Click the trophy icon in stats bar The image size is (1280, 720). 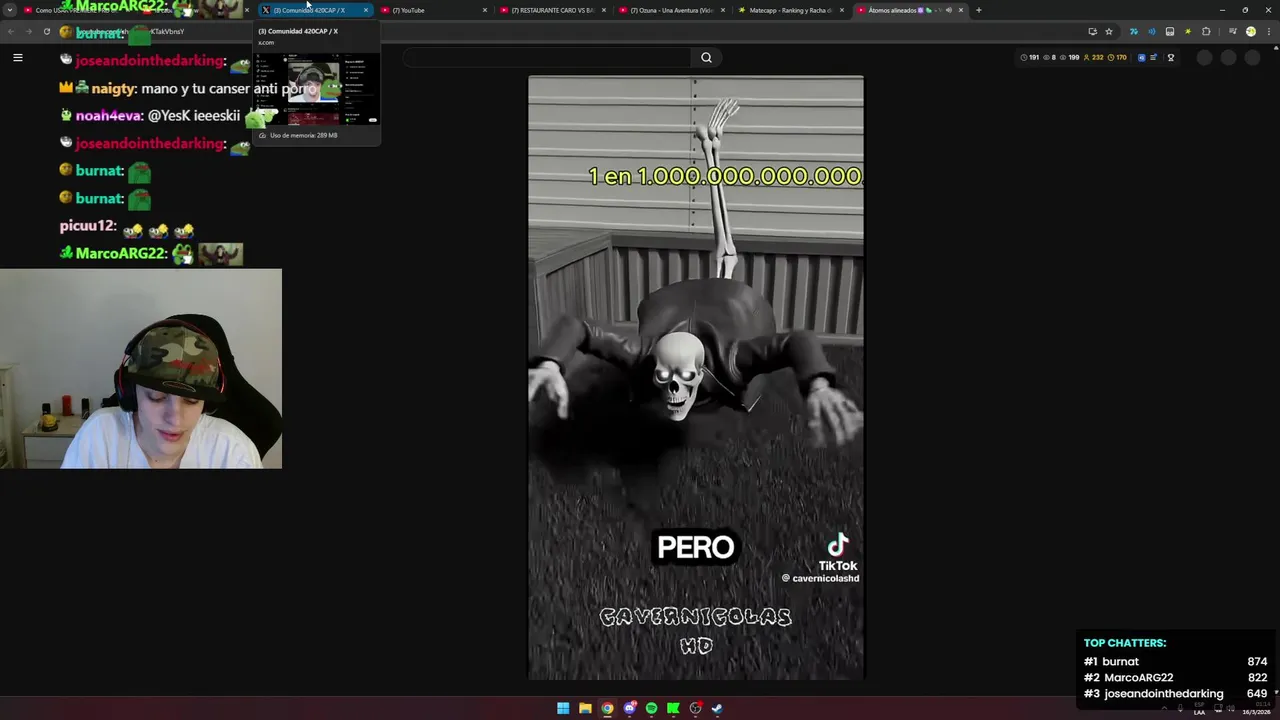coord(1171,57)
